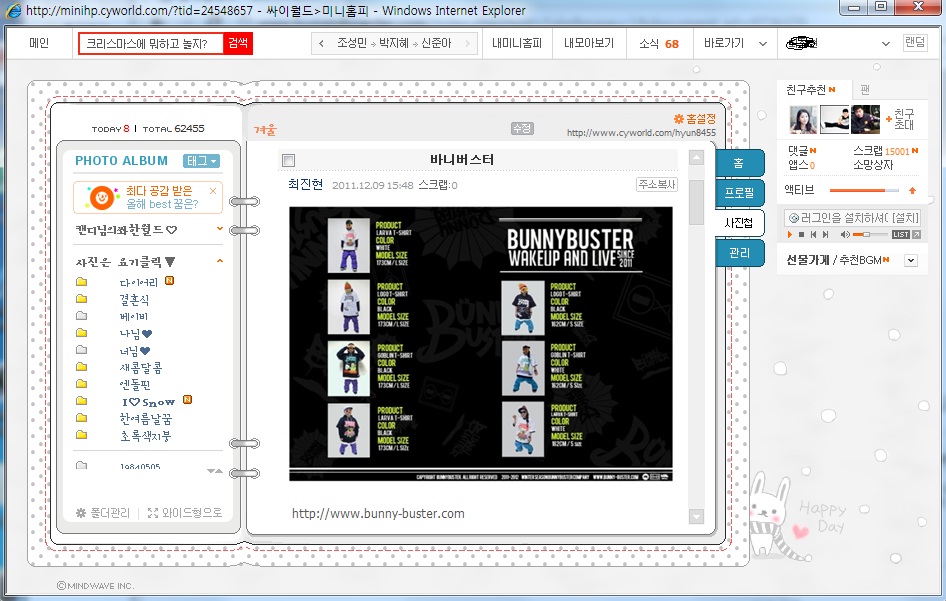Click the 액티브 progress bar
Screen dimensions: 946x601
(864, 191)
